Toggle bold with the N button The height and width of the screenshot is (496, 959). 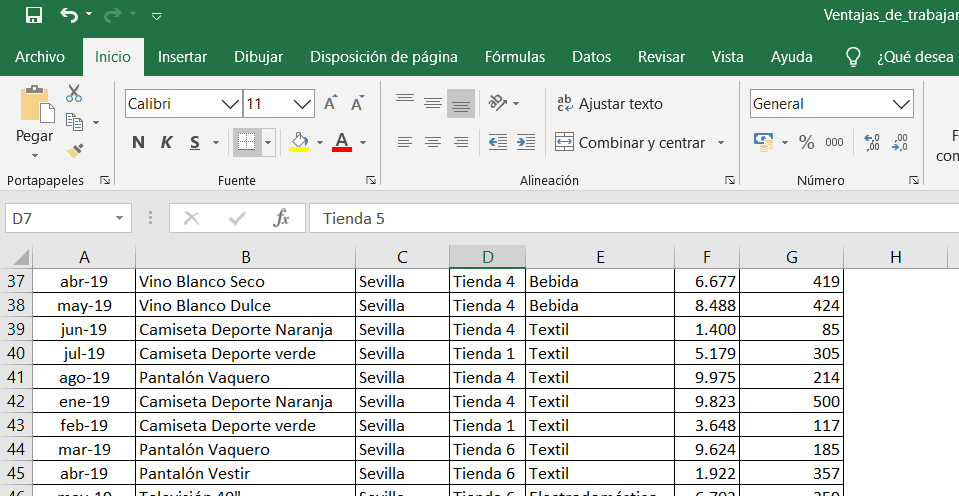tap(138, 143)
